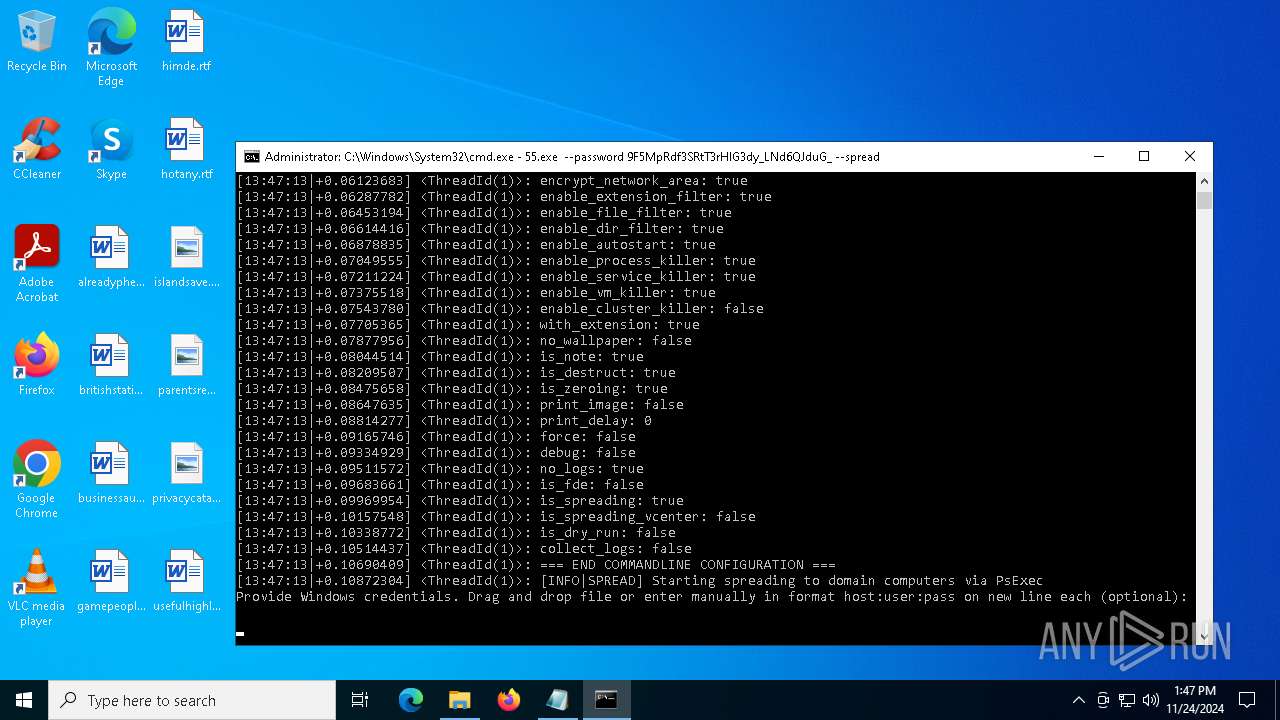Click the cmd window title bar icon
Image resolution: width=1280 pixels, height=720 pixels.
[252, 157]
